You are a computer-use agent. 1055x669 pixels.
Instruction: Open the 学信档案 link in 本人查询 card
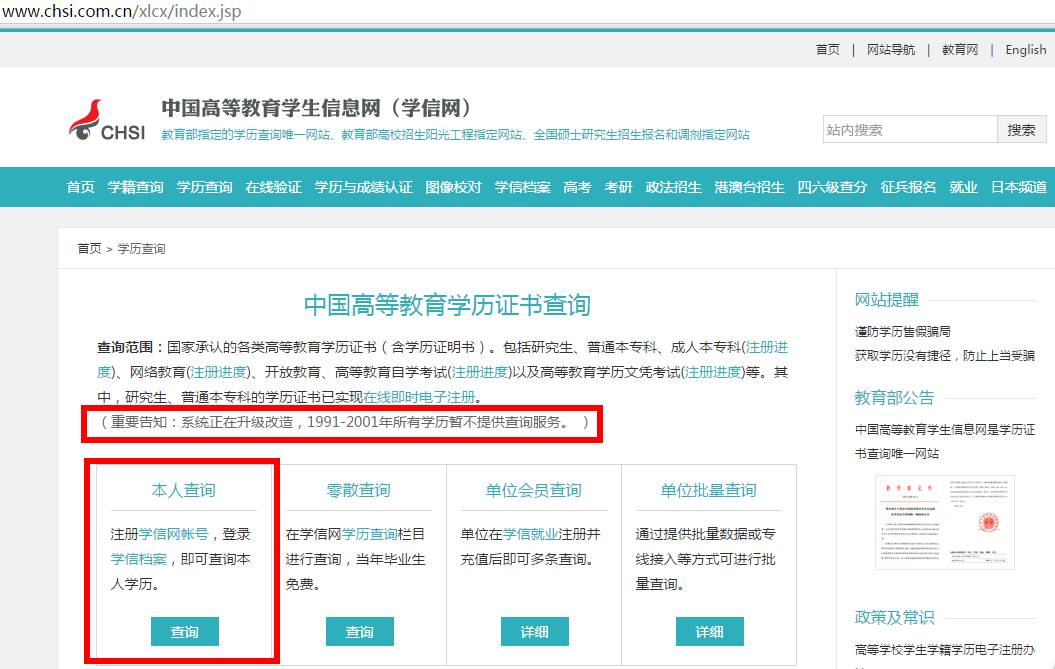[x=139, y=559]
